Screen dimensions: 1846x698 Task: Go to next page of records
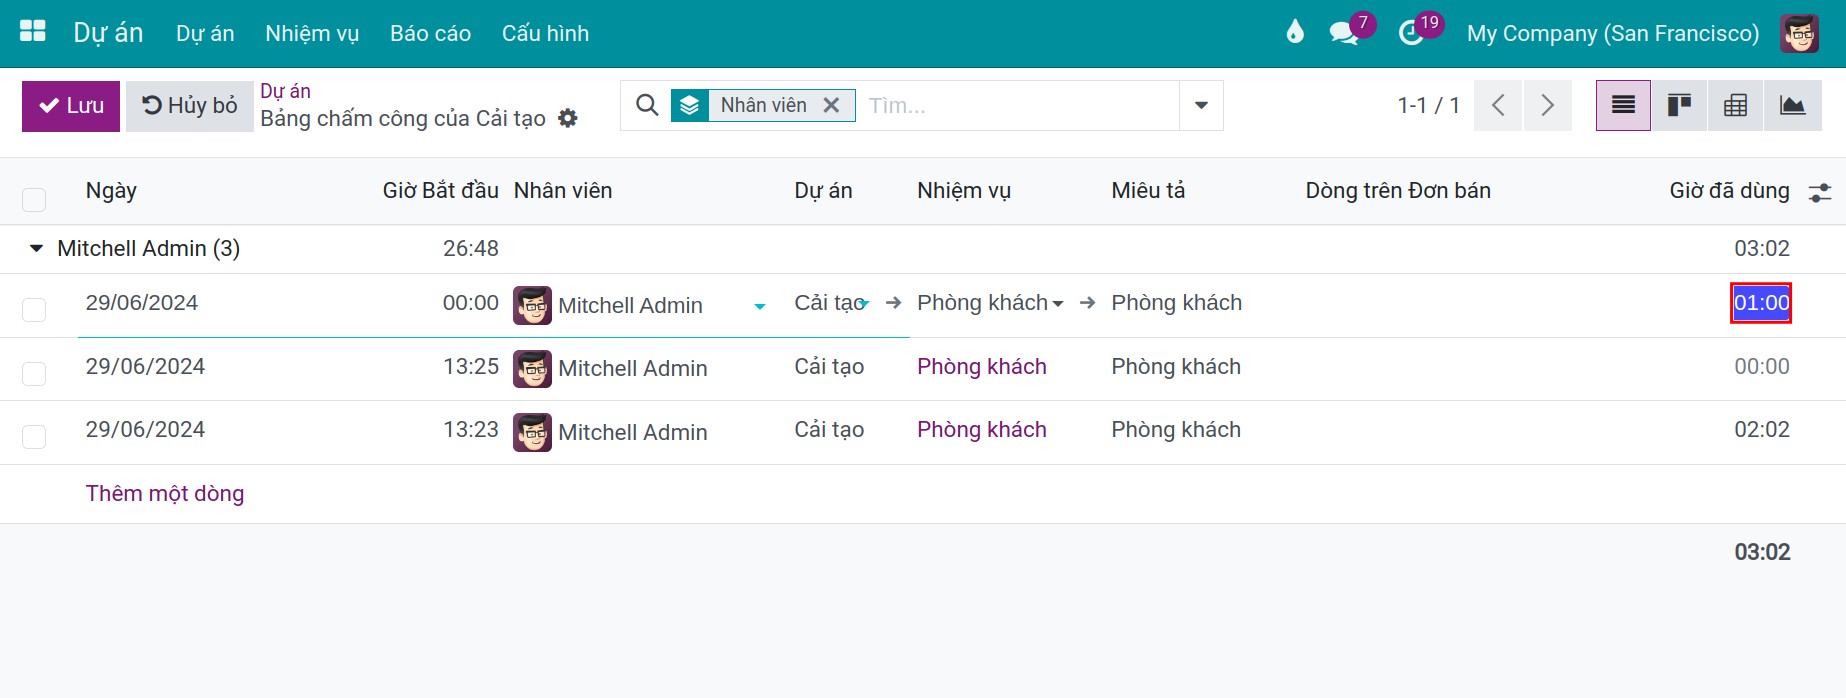(x=1547, y=105)
